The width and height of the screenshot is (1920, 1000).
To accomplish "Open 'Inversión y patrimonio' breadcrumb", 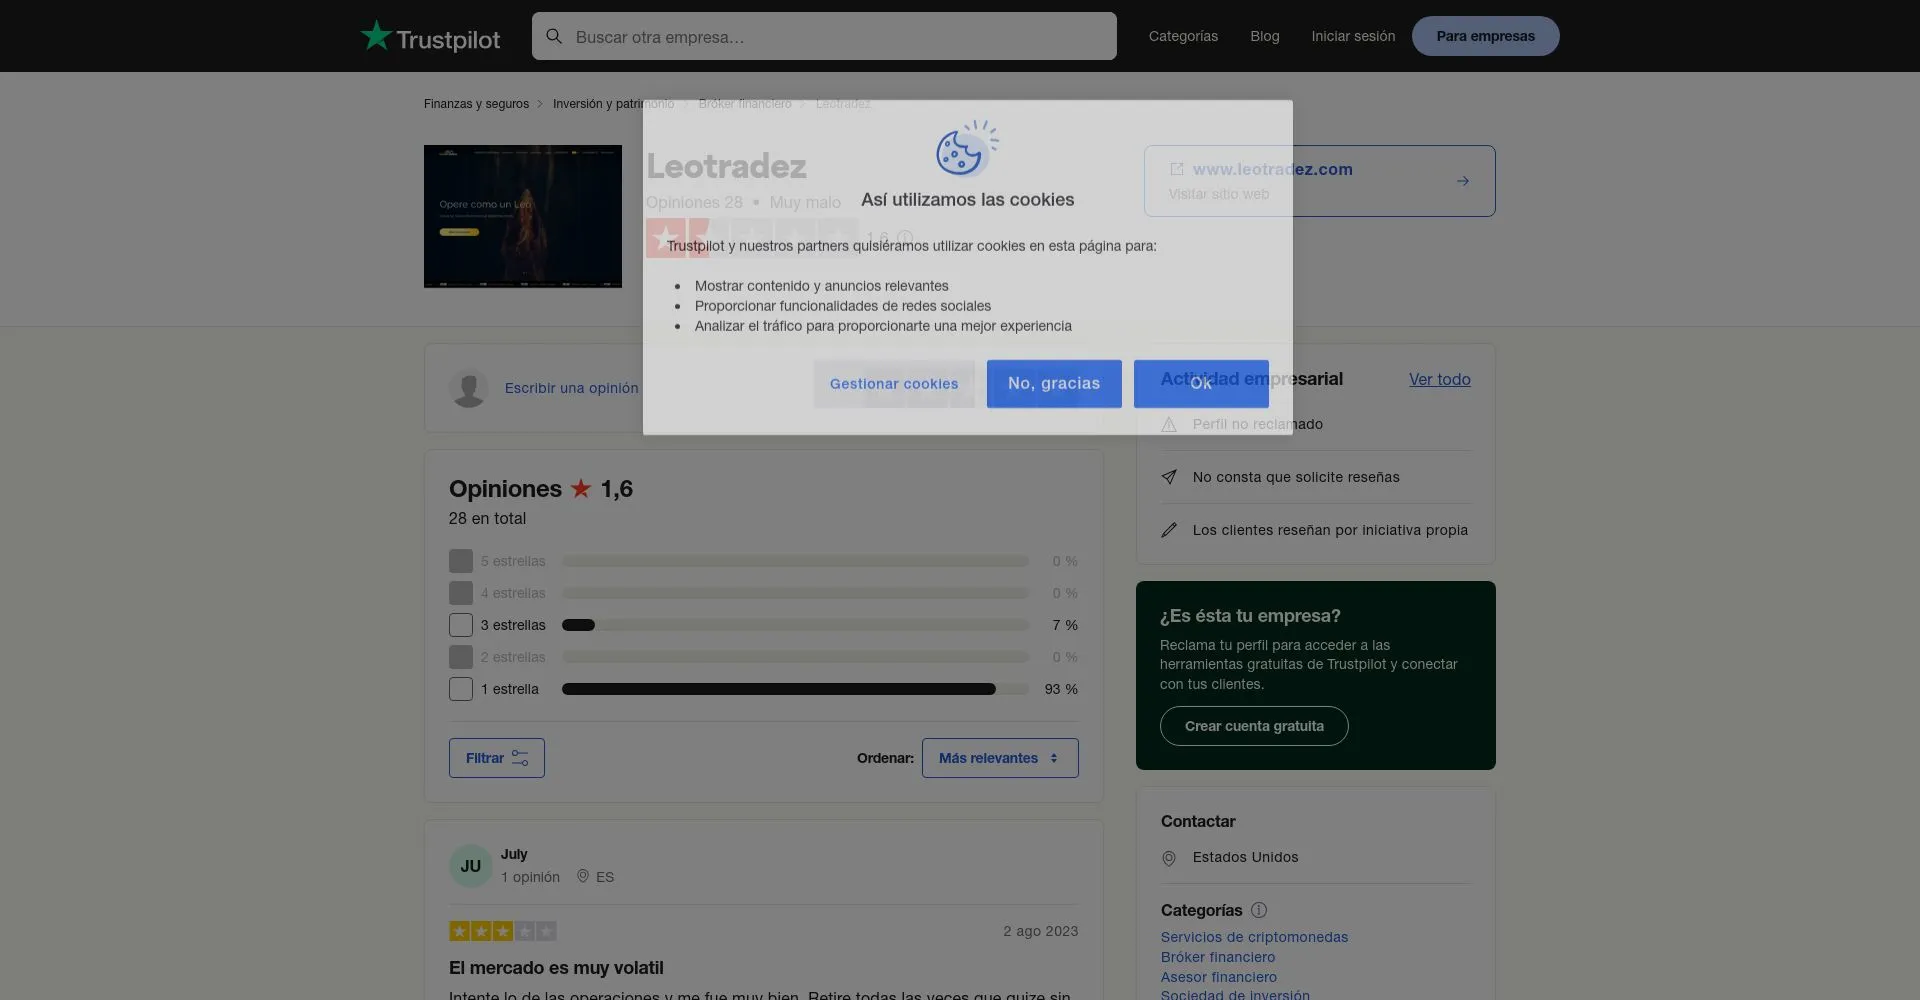I will point(613,104).
